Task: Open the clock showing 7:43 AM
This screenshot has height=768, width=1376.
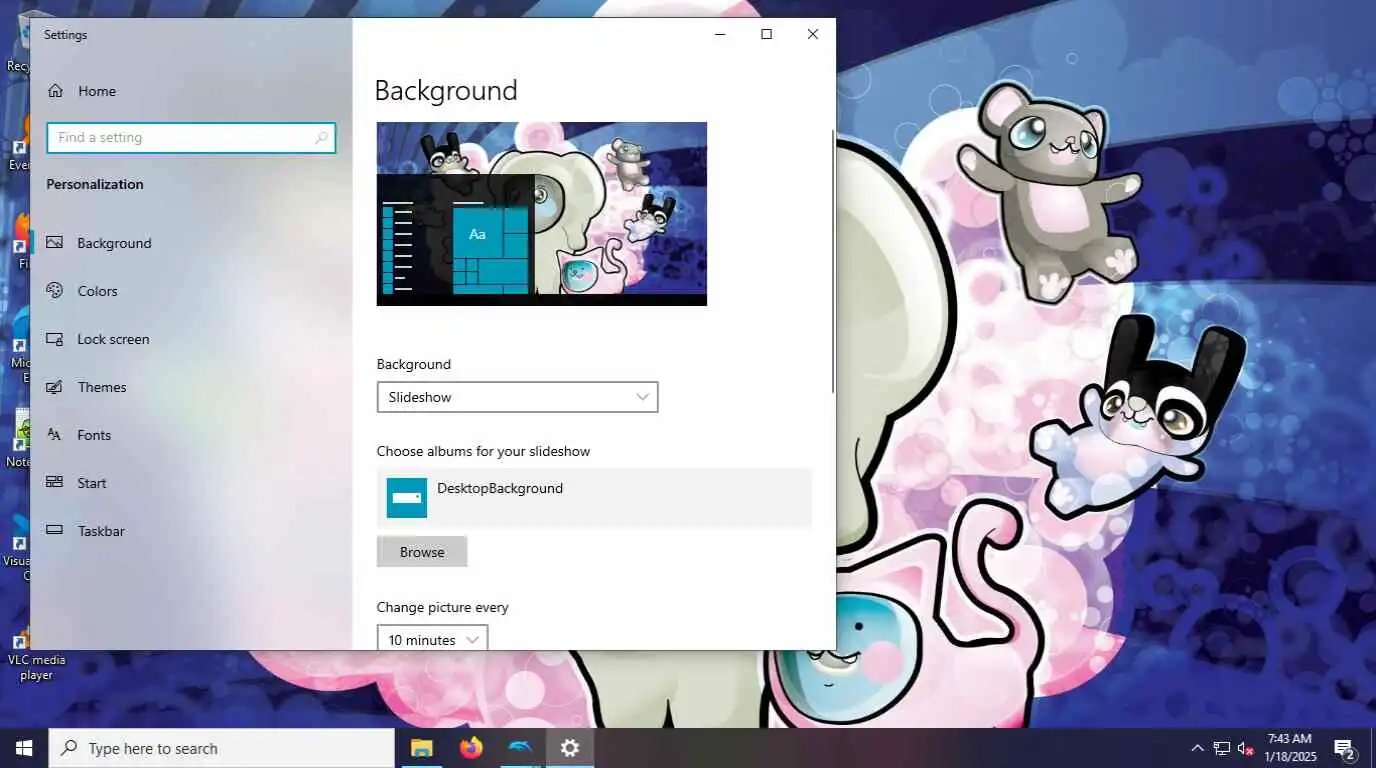Action: click(1289, 748)
